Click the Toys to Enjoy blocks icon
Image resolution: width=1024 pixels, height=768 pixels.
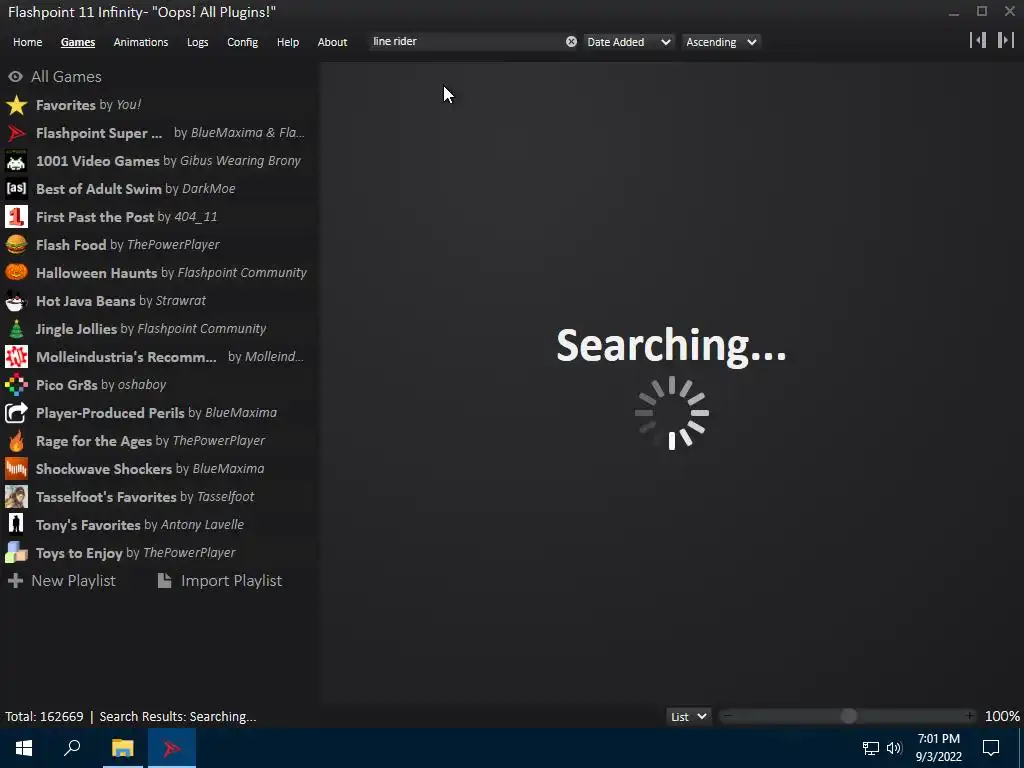16,553
